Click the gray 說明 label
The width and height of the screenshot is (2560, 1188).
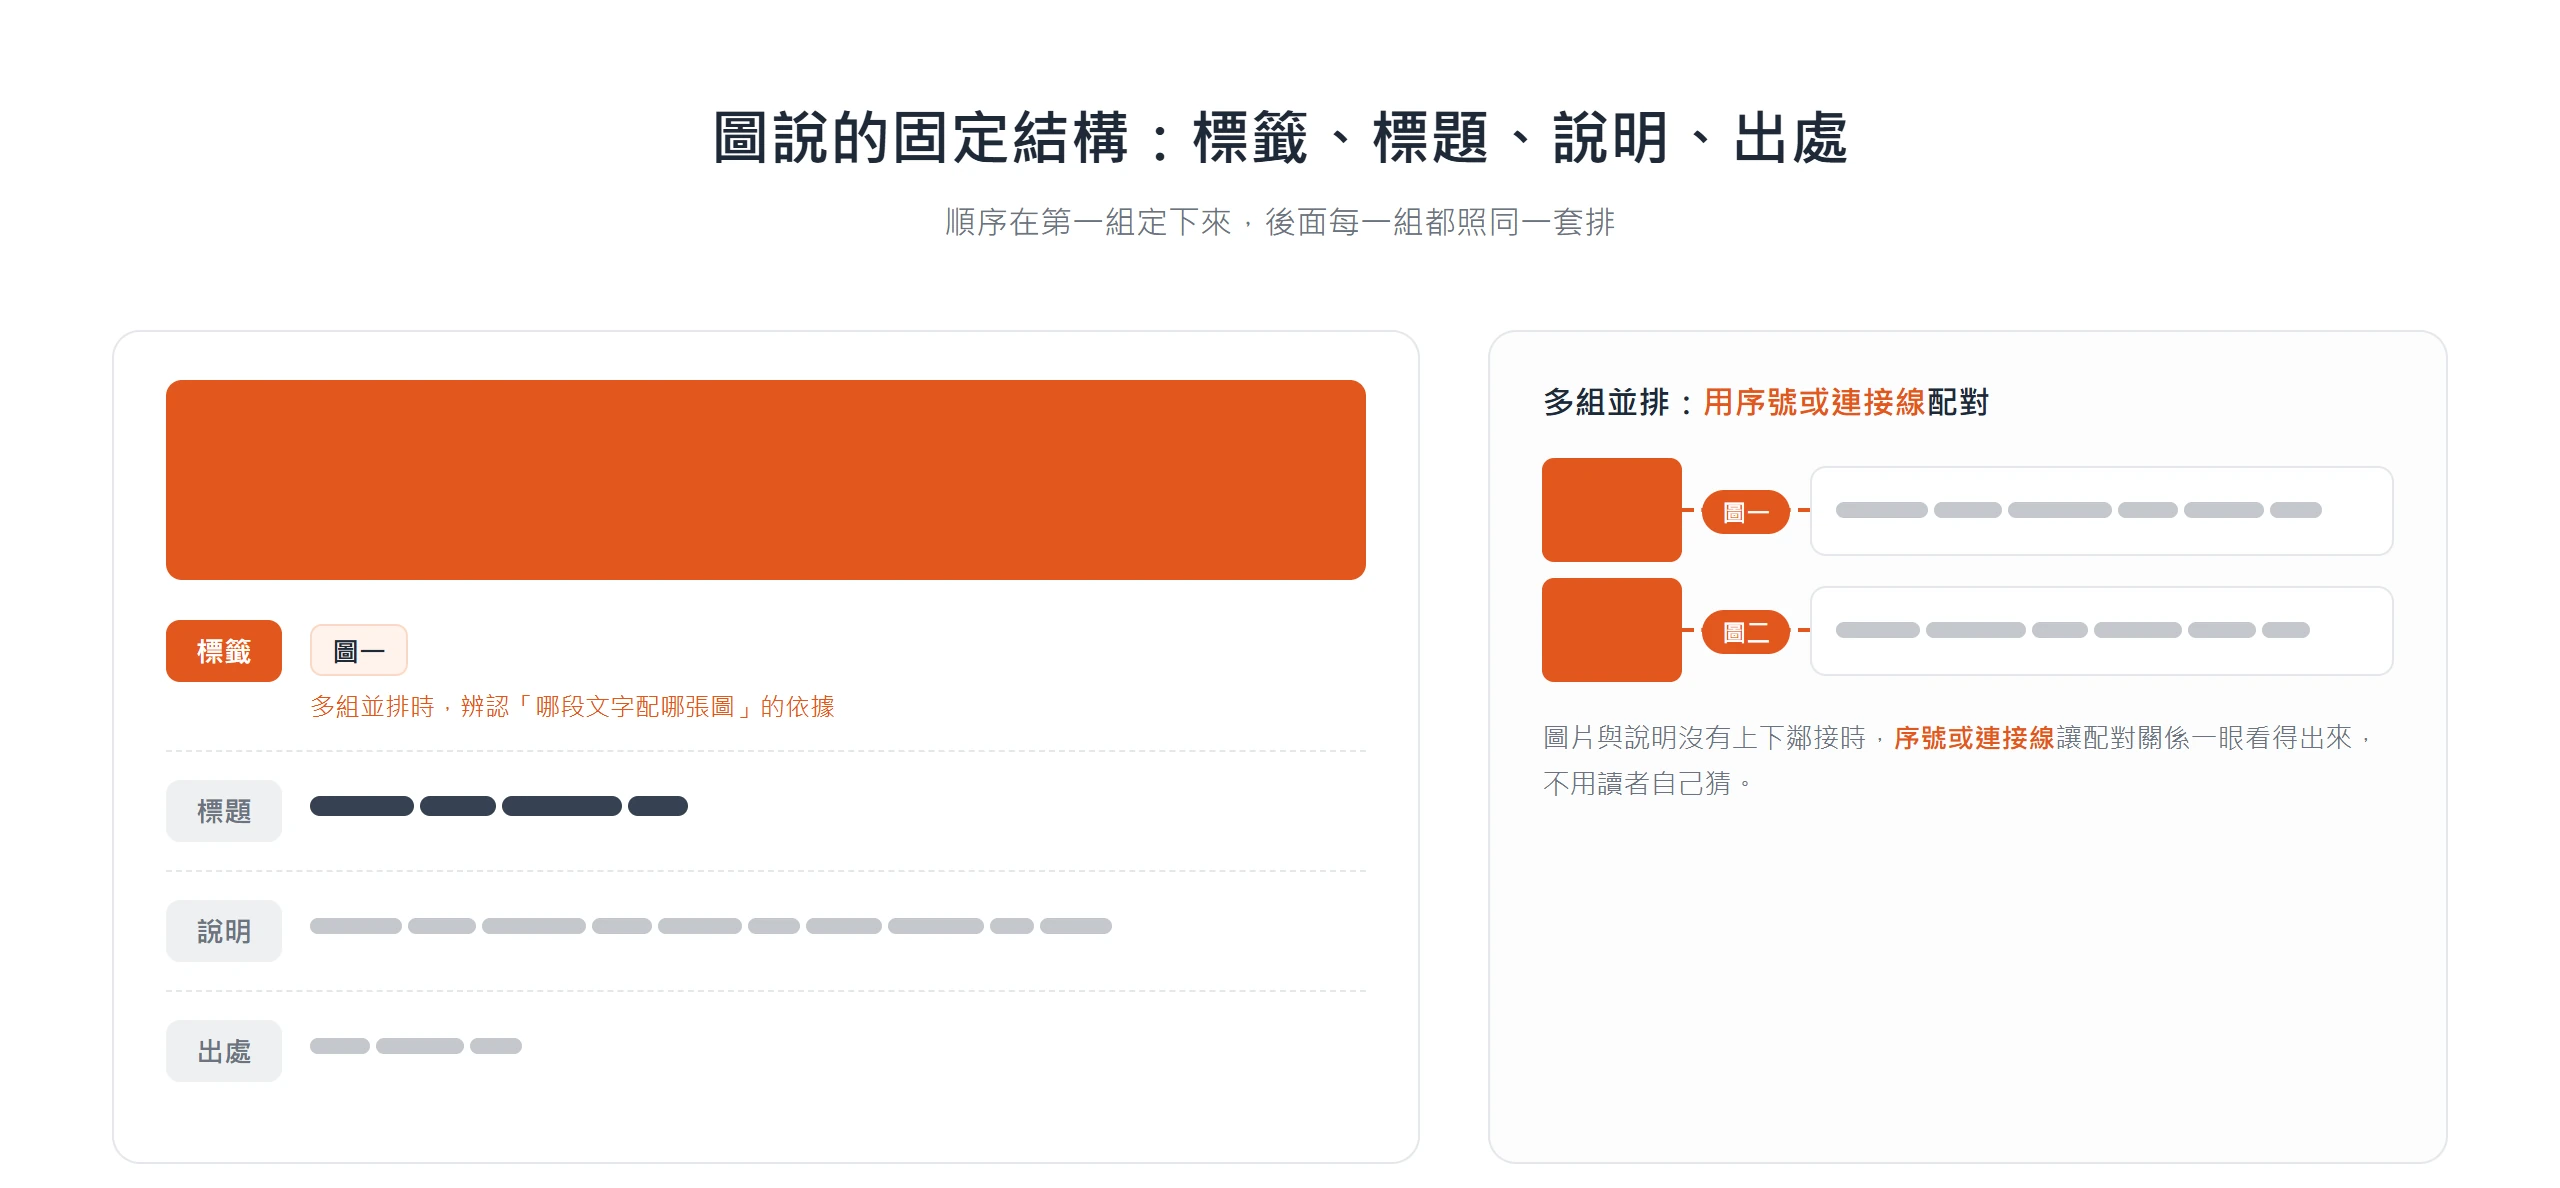pos(224,931)
